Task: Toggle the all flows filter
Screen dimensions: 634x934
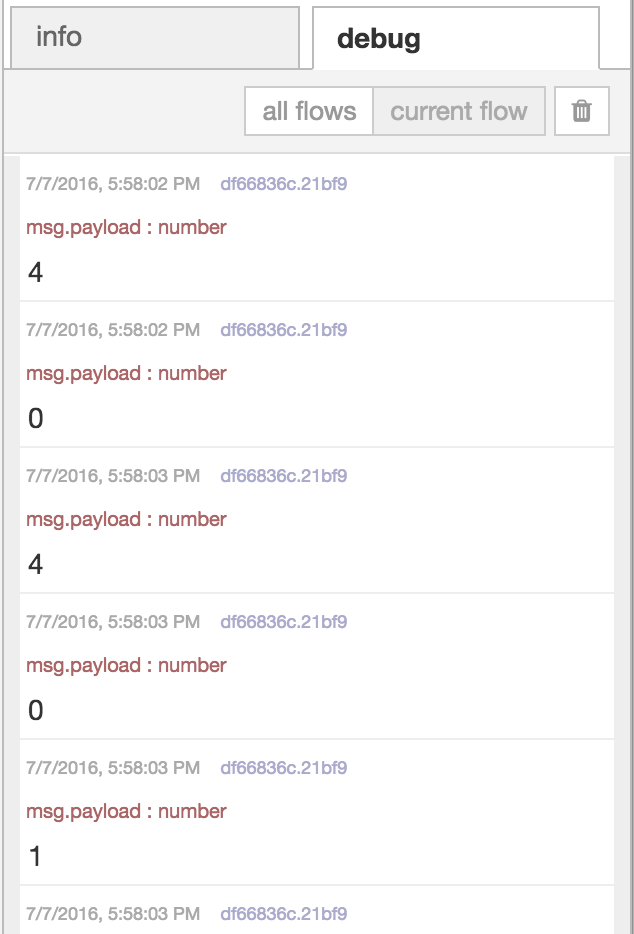Action: pos(309,111)
